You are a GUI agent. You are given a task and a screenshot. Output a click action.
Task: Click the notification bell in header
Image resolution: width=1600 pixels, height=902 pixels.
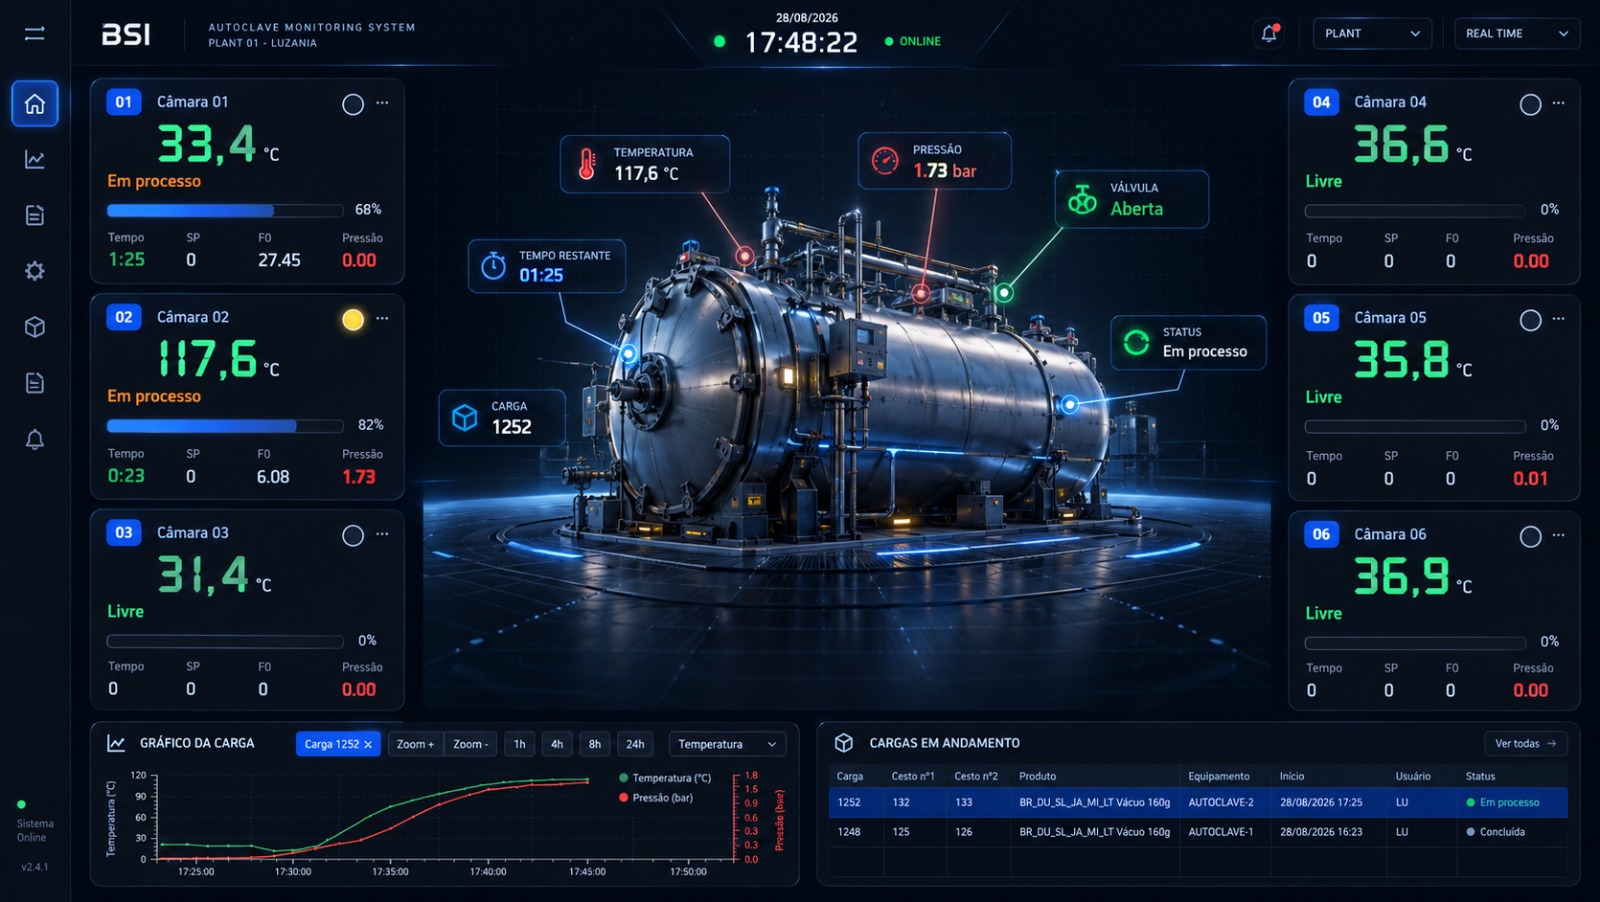coord(1269,33)
